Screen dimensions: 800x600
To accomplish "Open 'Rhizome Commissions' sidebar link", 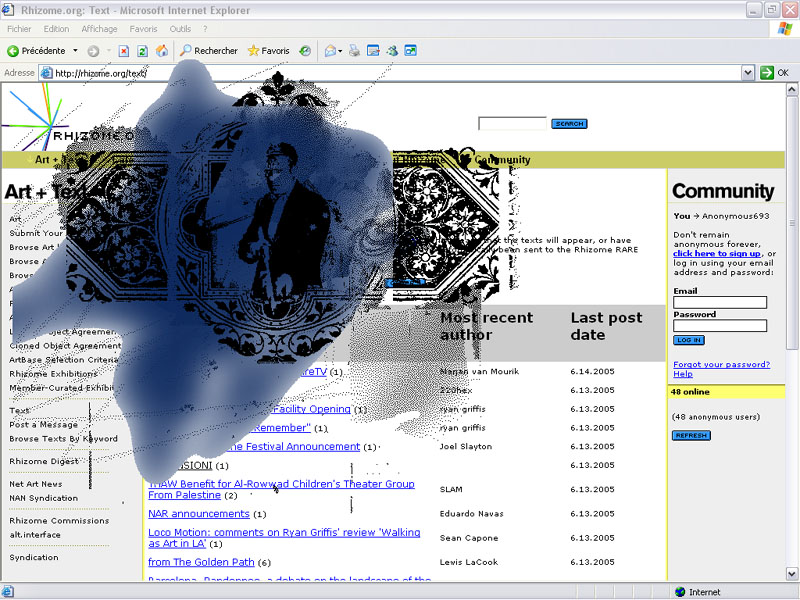I will (x=59, y=521).
